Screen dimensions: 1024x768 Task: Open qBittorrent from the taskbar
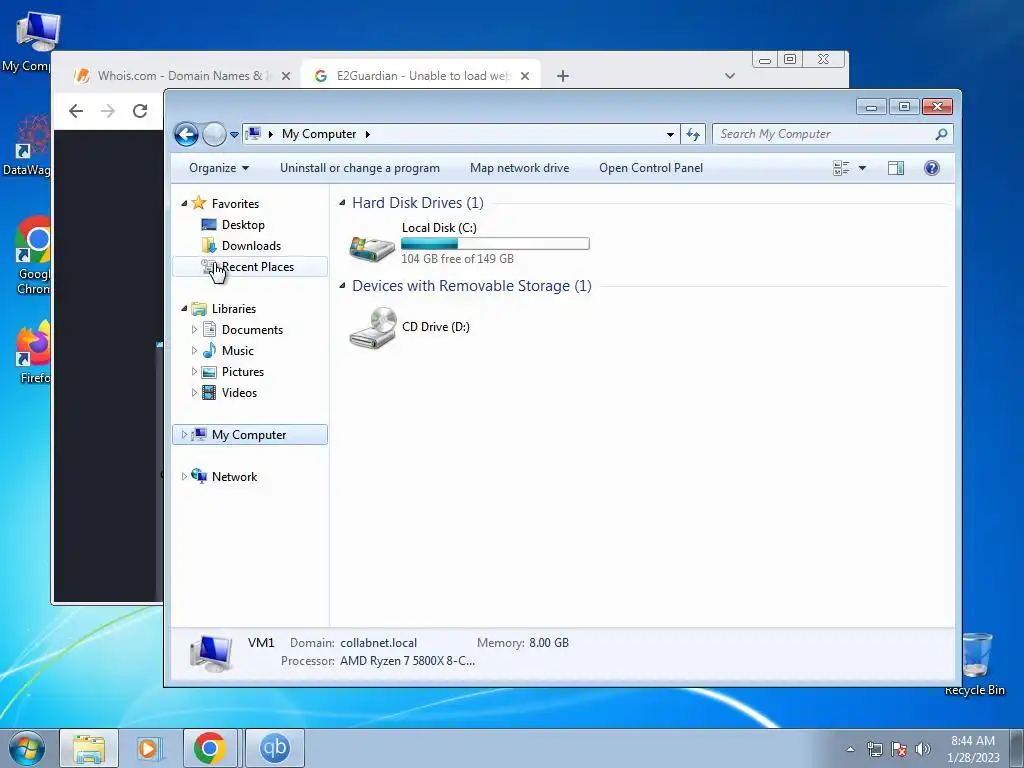(275, 748)
